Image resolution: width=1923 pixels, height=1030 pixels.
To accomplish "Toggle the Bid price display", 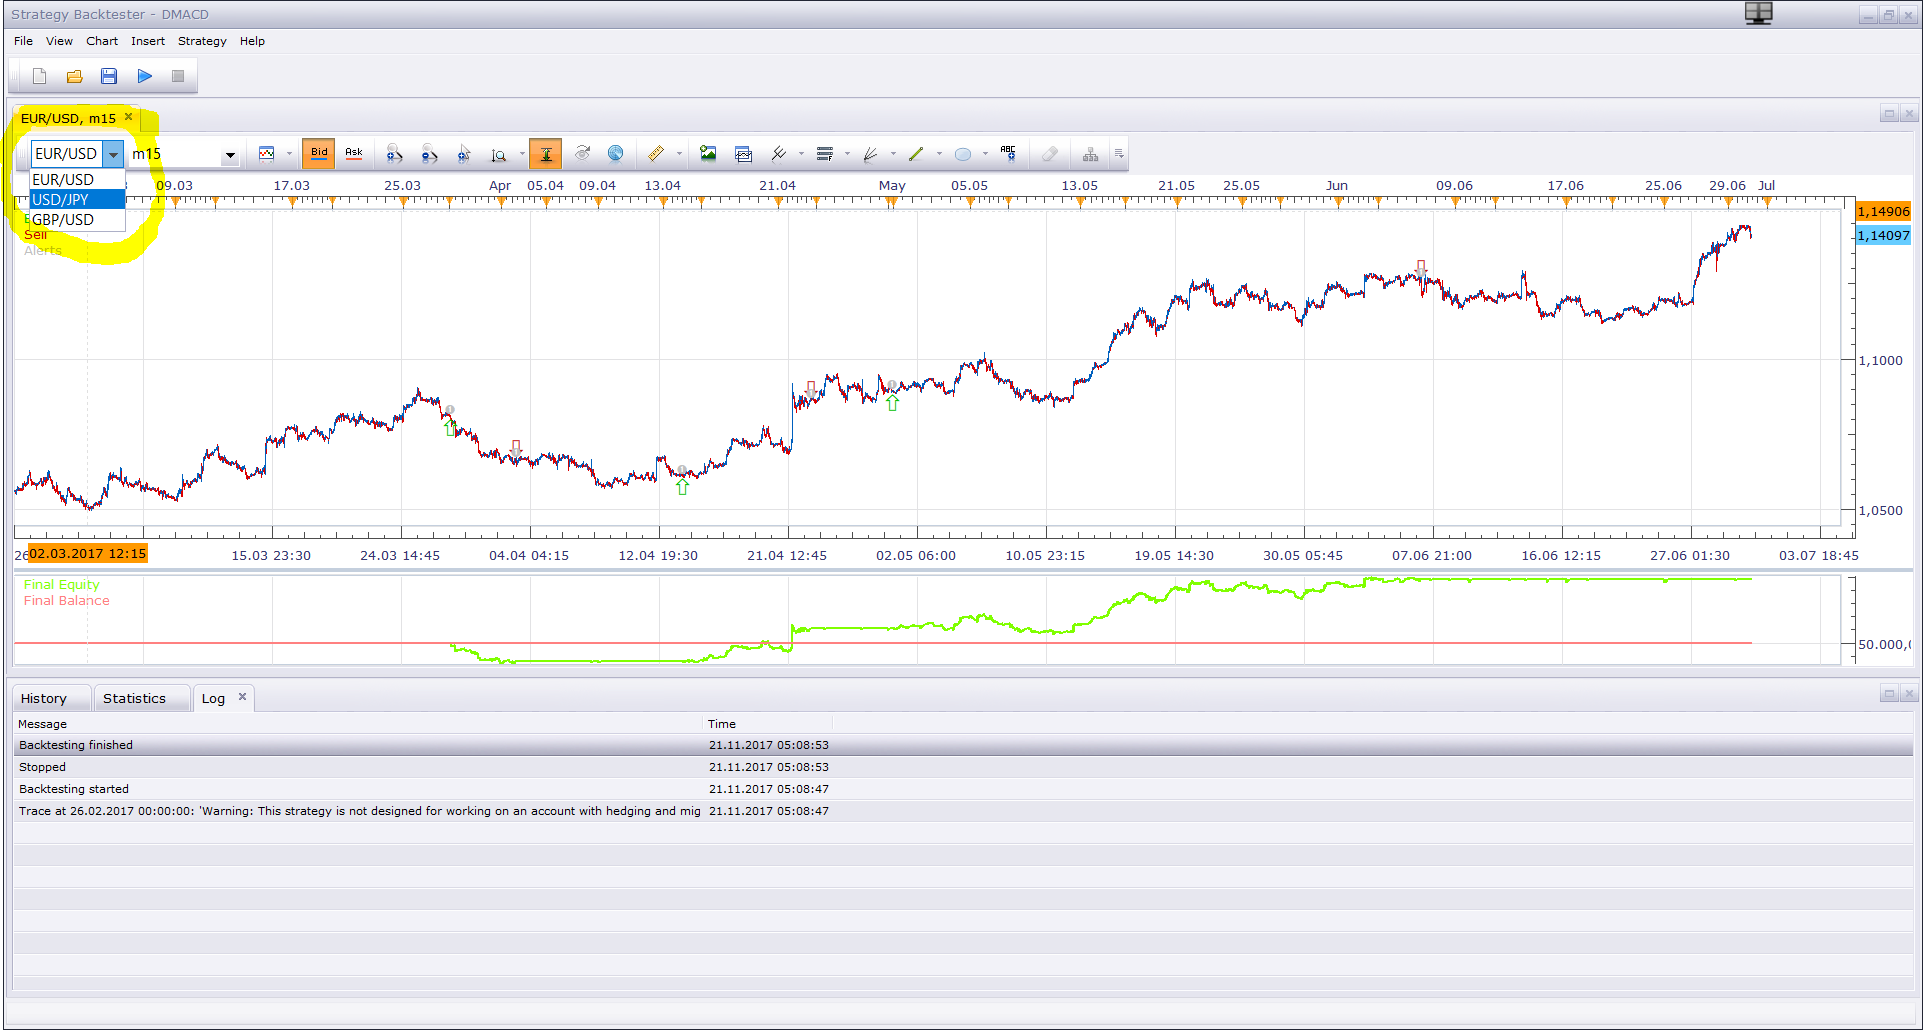I will tap(319, 154).
